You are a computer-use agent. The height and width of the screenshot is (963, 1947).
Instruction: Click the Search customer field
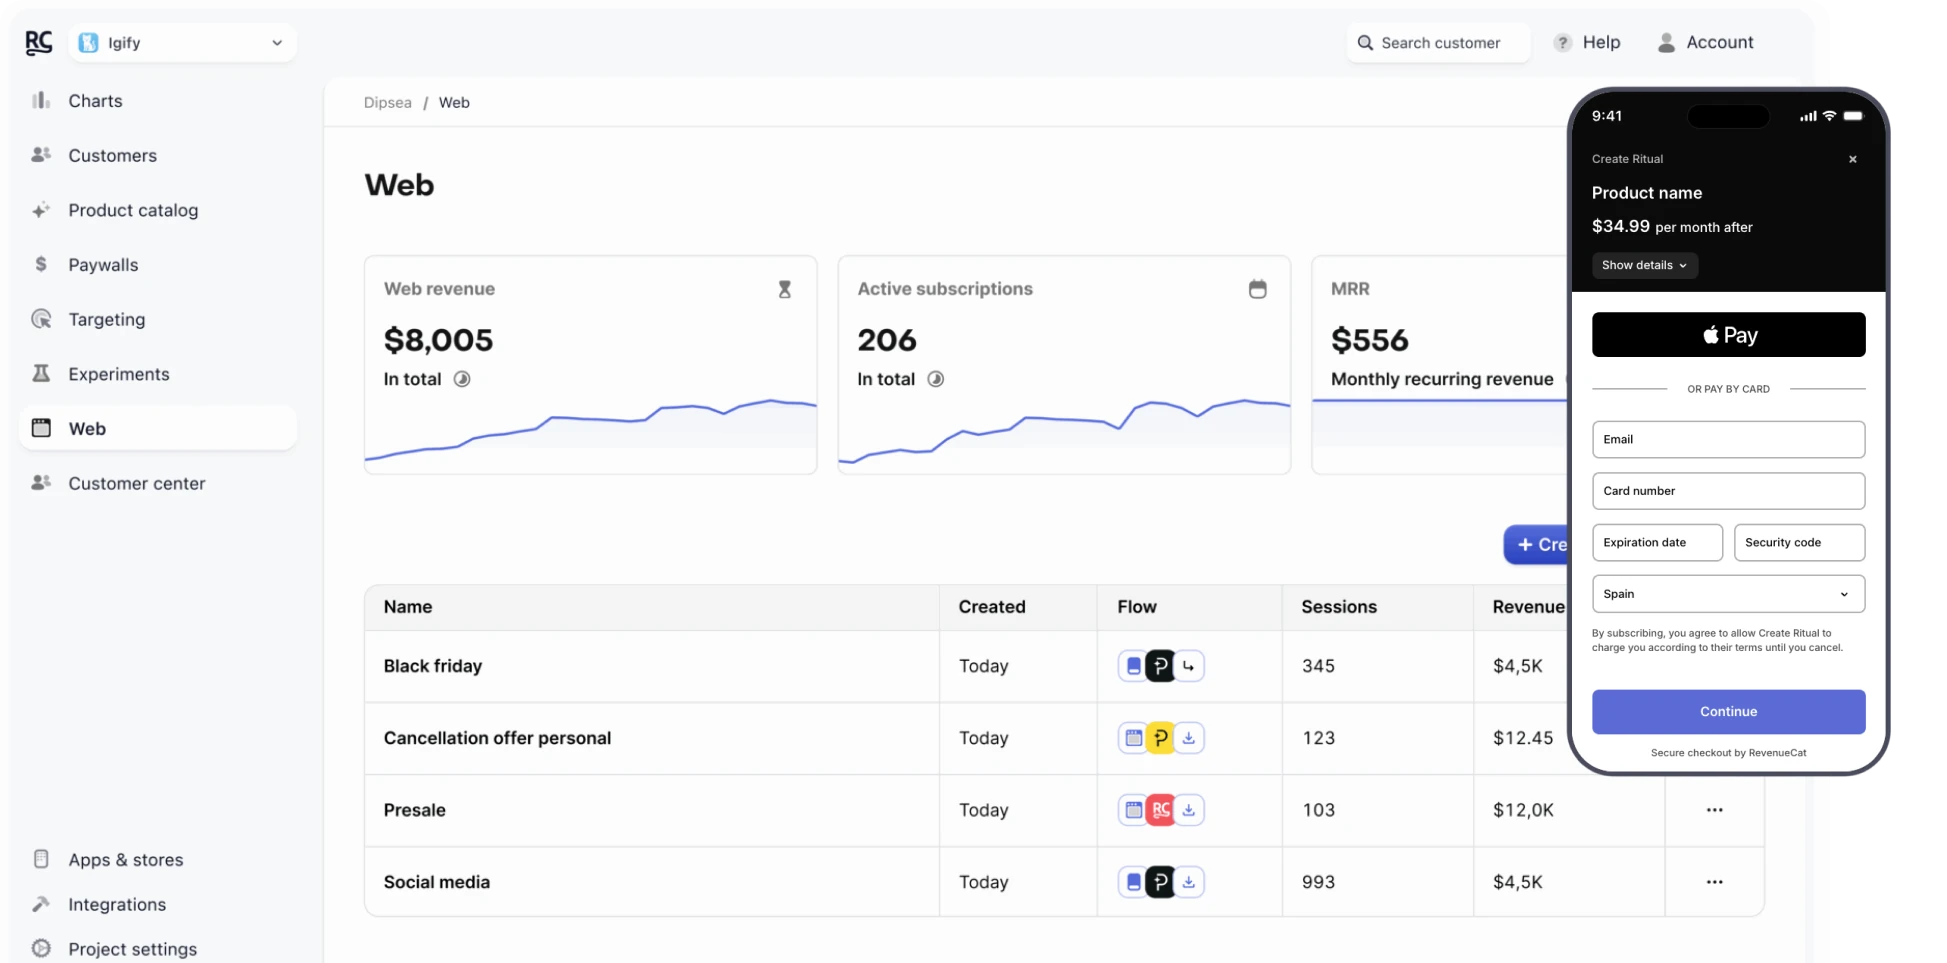[1438, 43]
